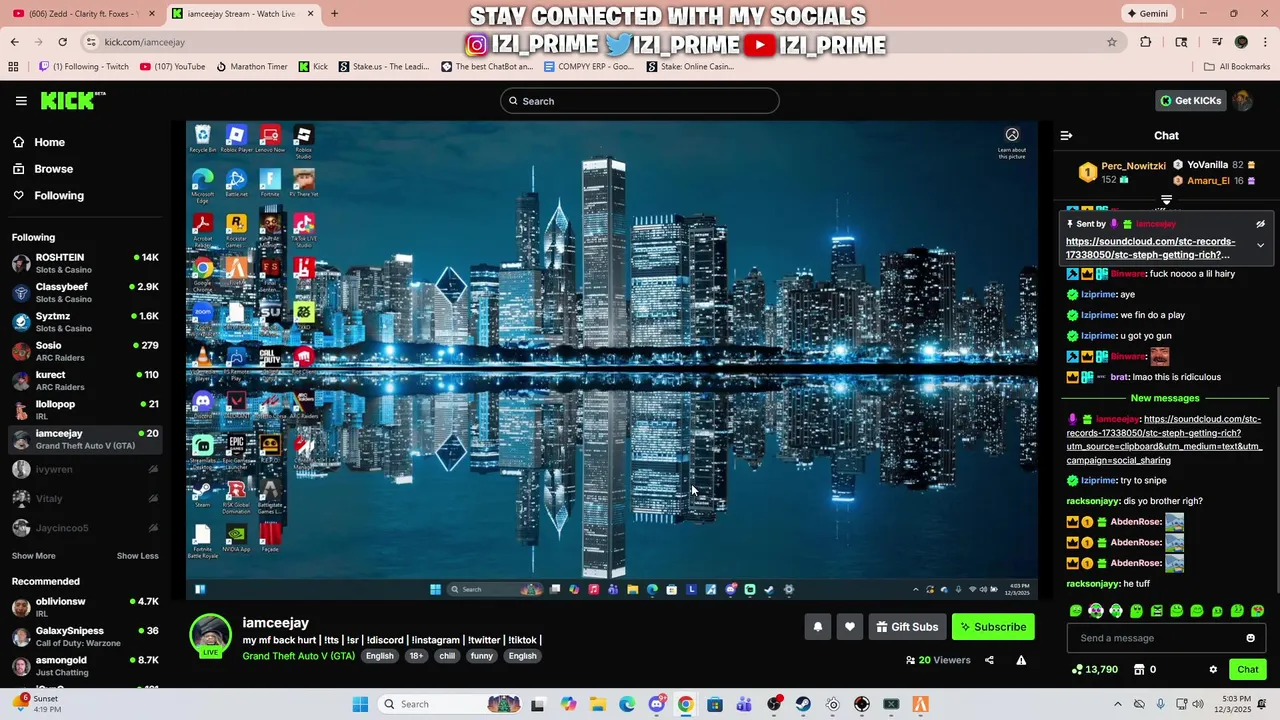The height and width of the screenshot is (720, 1280).
Task: Click the Gift Subs button
Action: click(x=907, y=627)
